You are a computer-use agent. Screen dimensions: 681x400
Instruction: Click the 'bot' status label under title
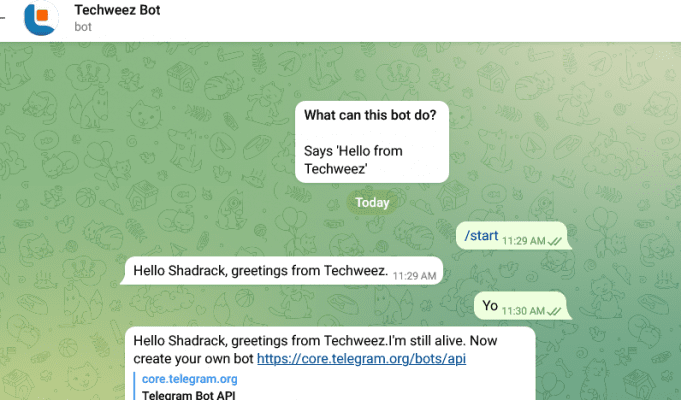click(x=83, y=27)
